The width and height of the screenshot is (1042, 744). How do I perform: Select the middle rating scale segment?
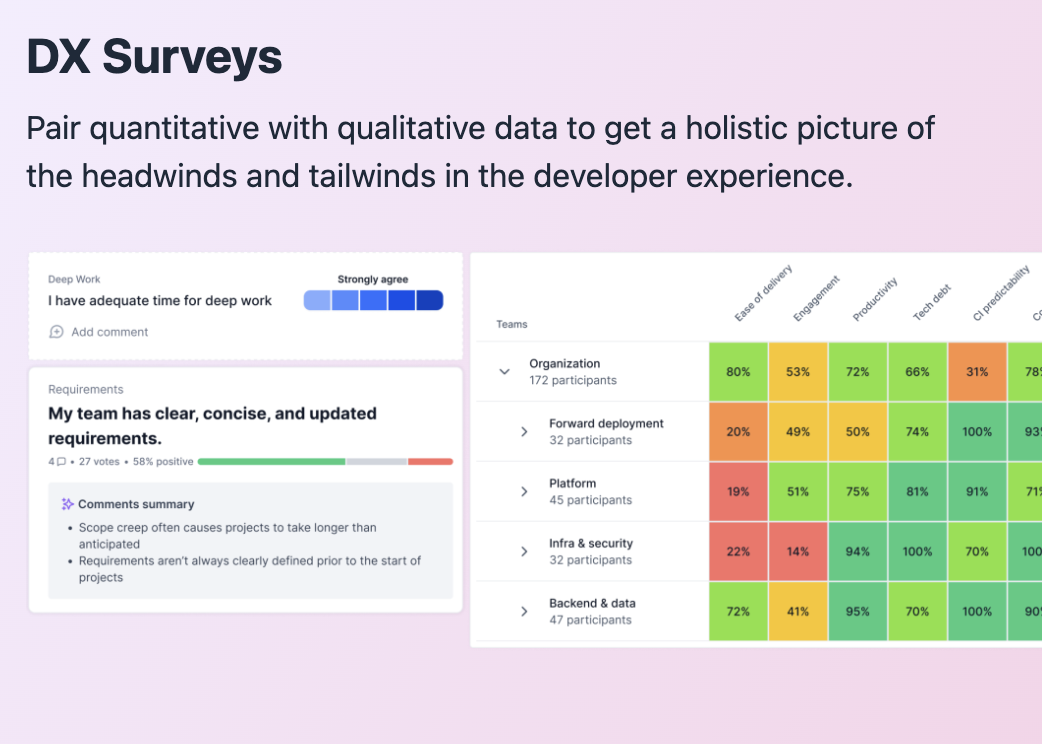click(x=373, y=301)
